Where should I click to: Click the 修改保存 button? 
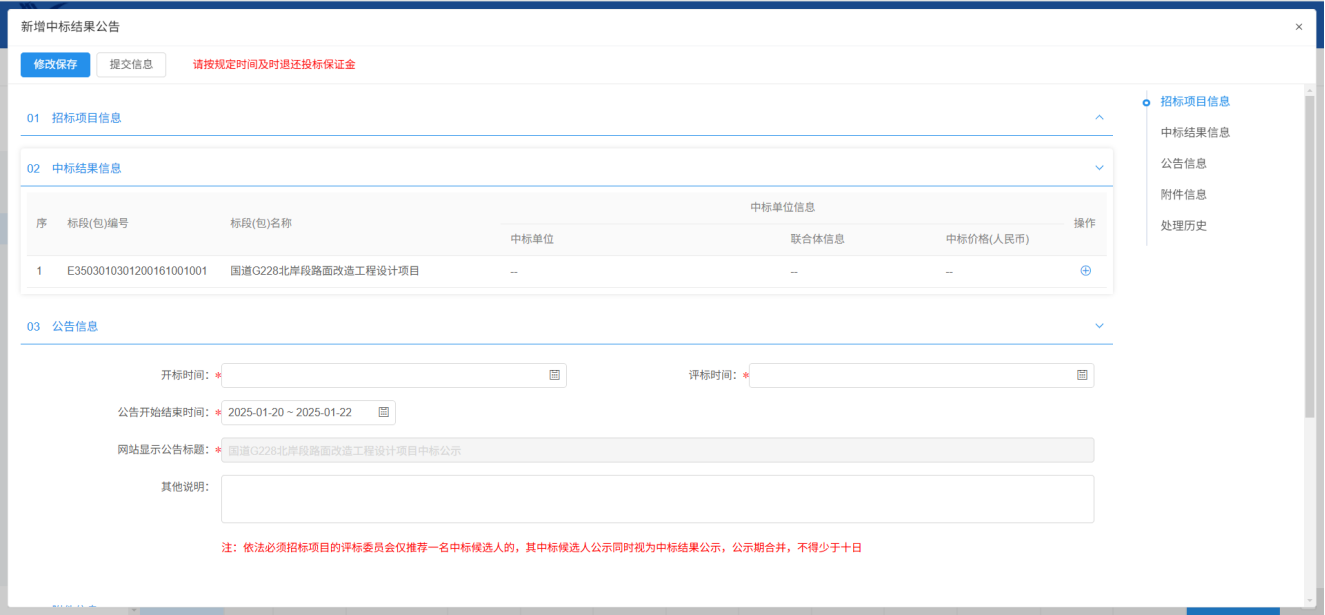[55, 64]
